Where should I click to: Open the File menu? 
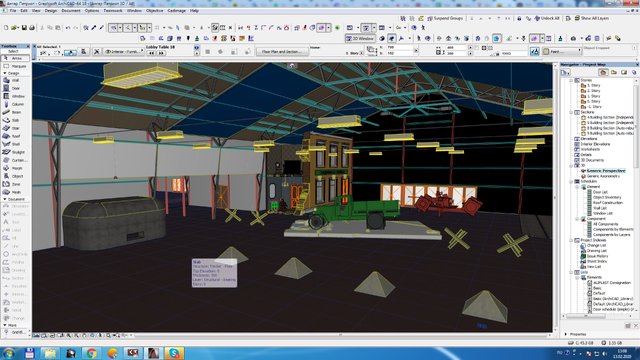pos(13,11)
